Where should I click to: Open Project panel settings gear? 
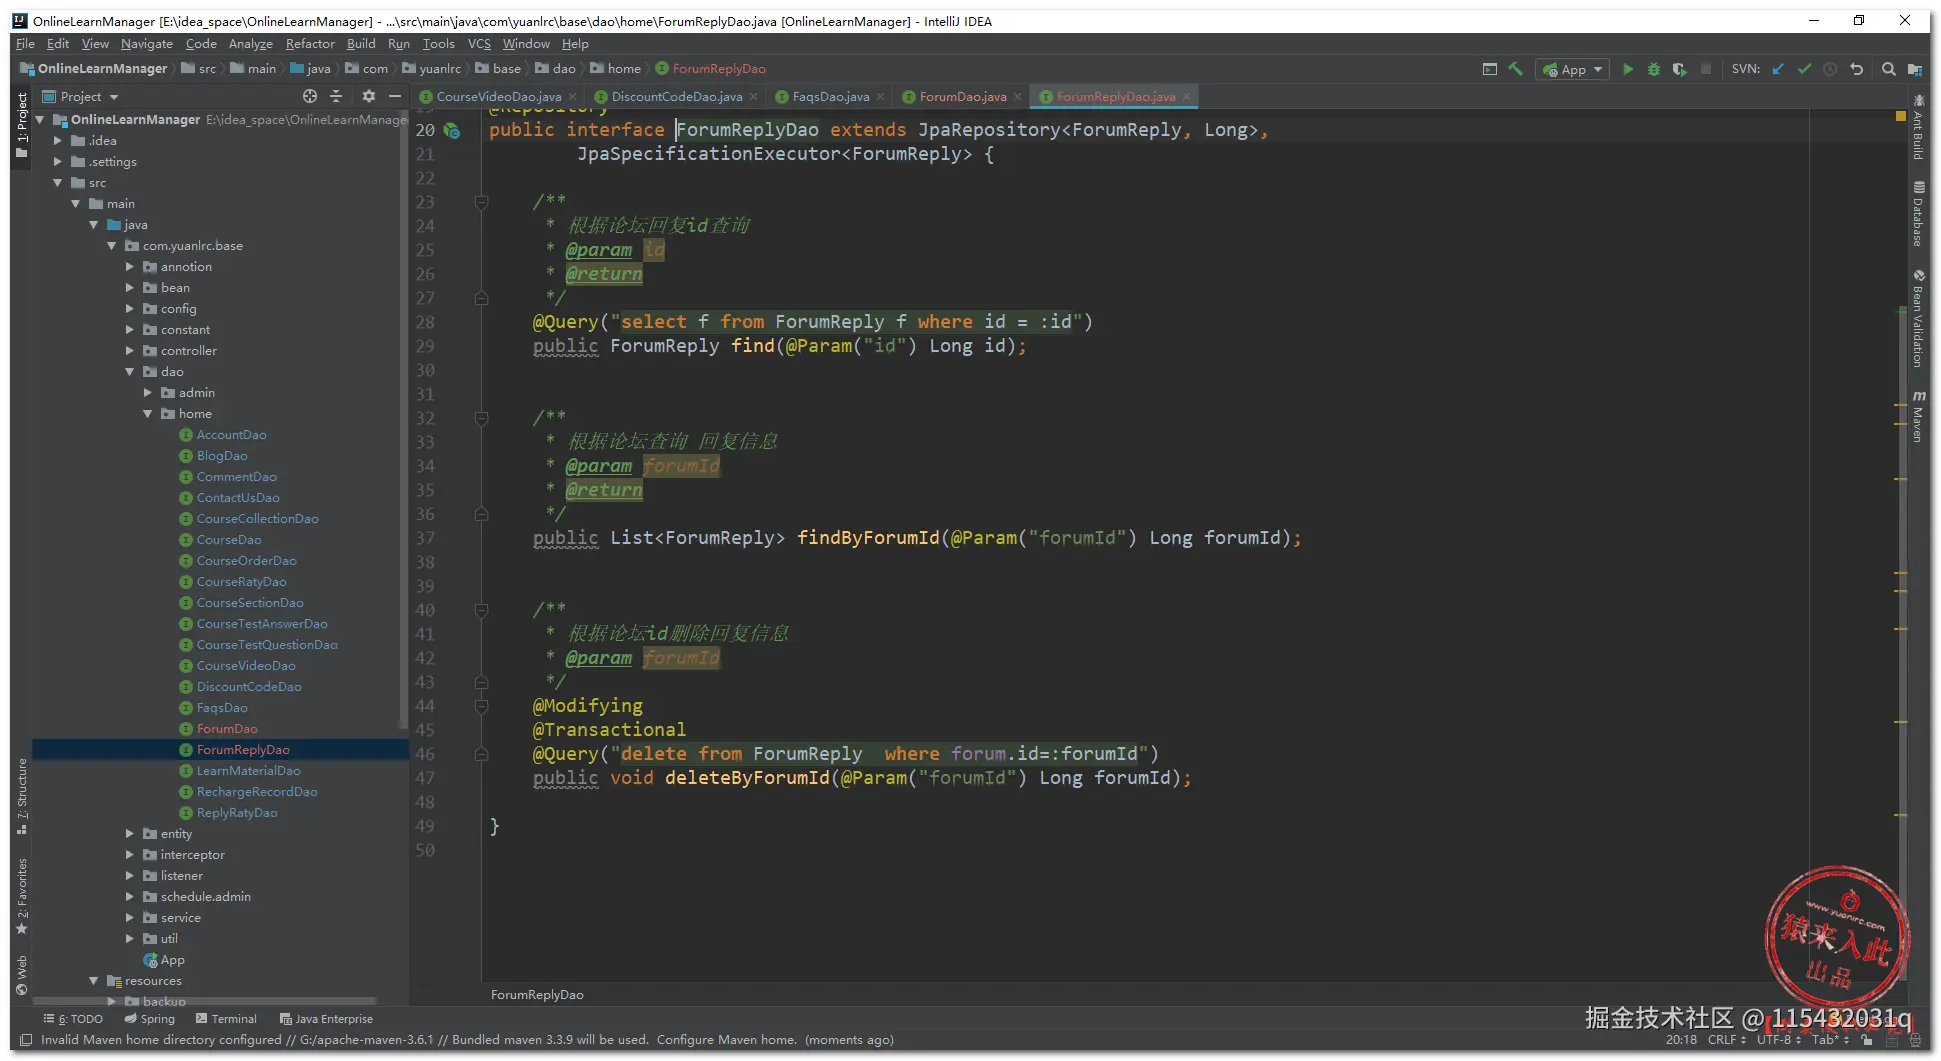tap(368, 96)
